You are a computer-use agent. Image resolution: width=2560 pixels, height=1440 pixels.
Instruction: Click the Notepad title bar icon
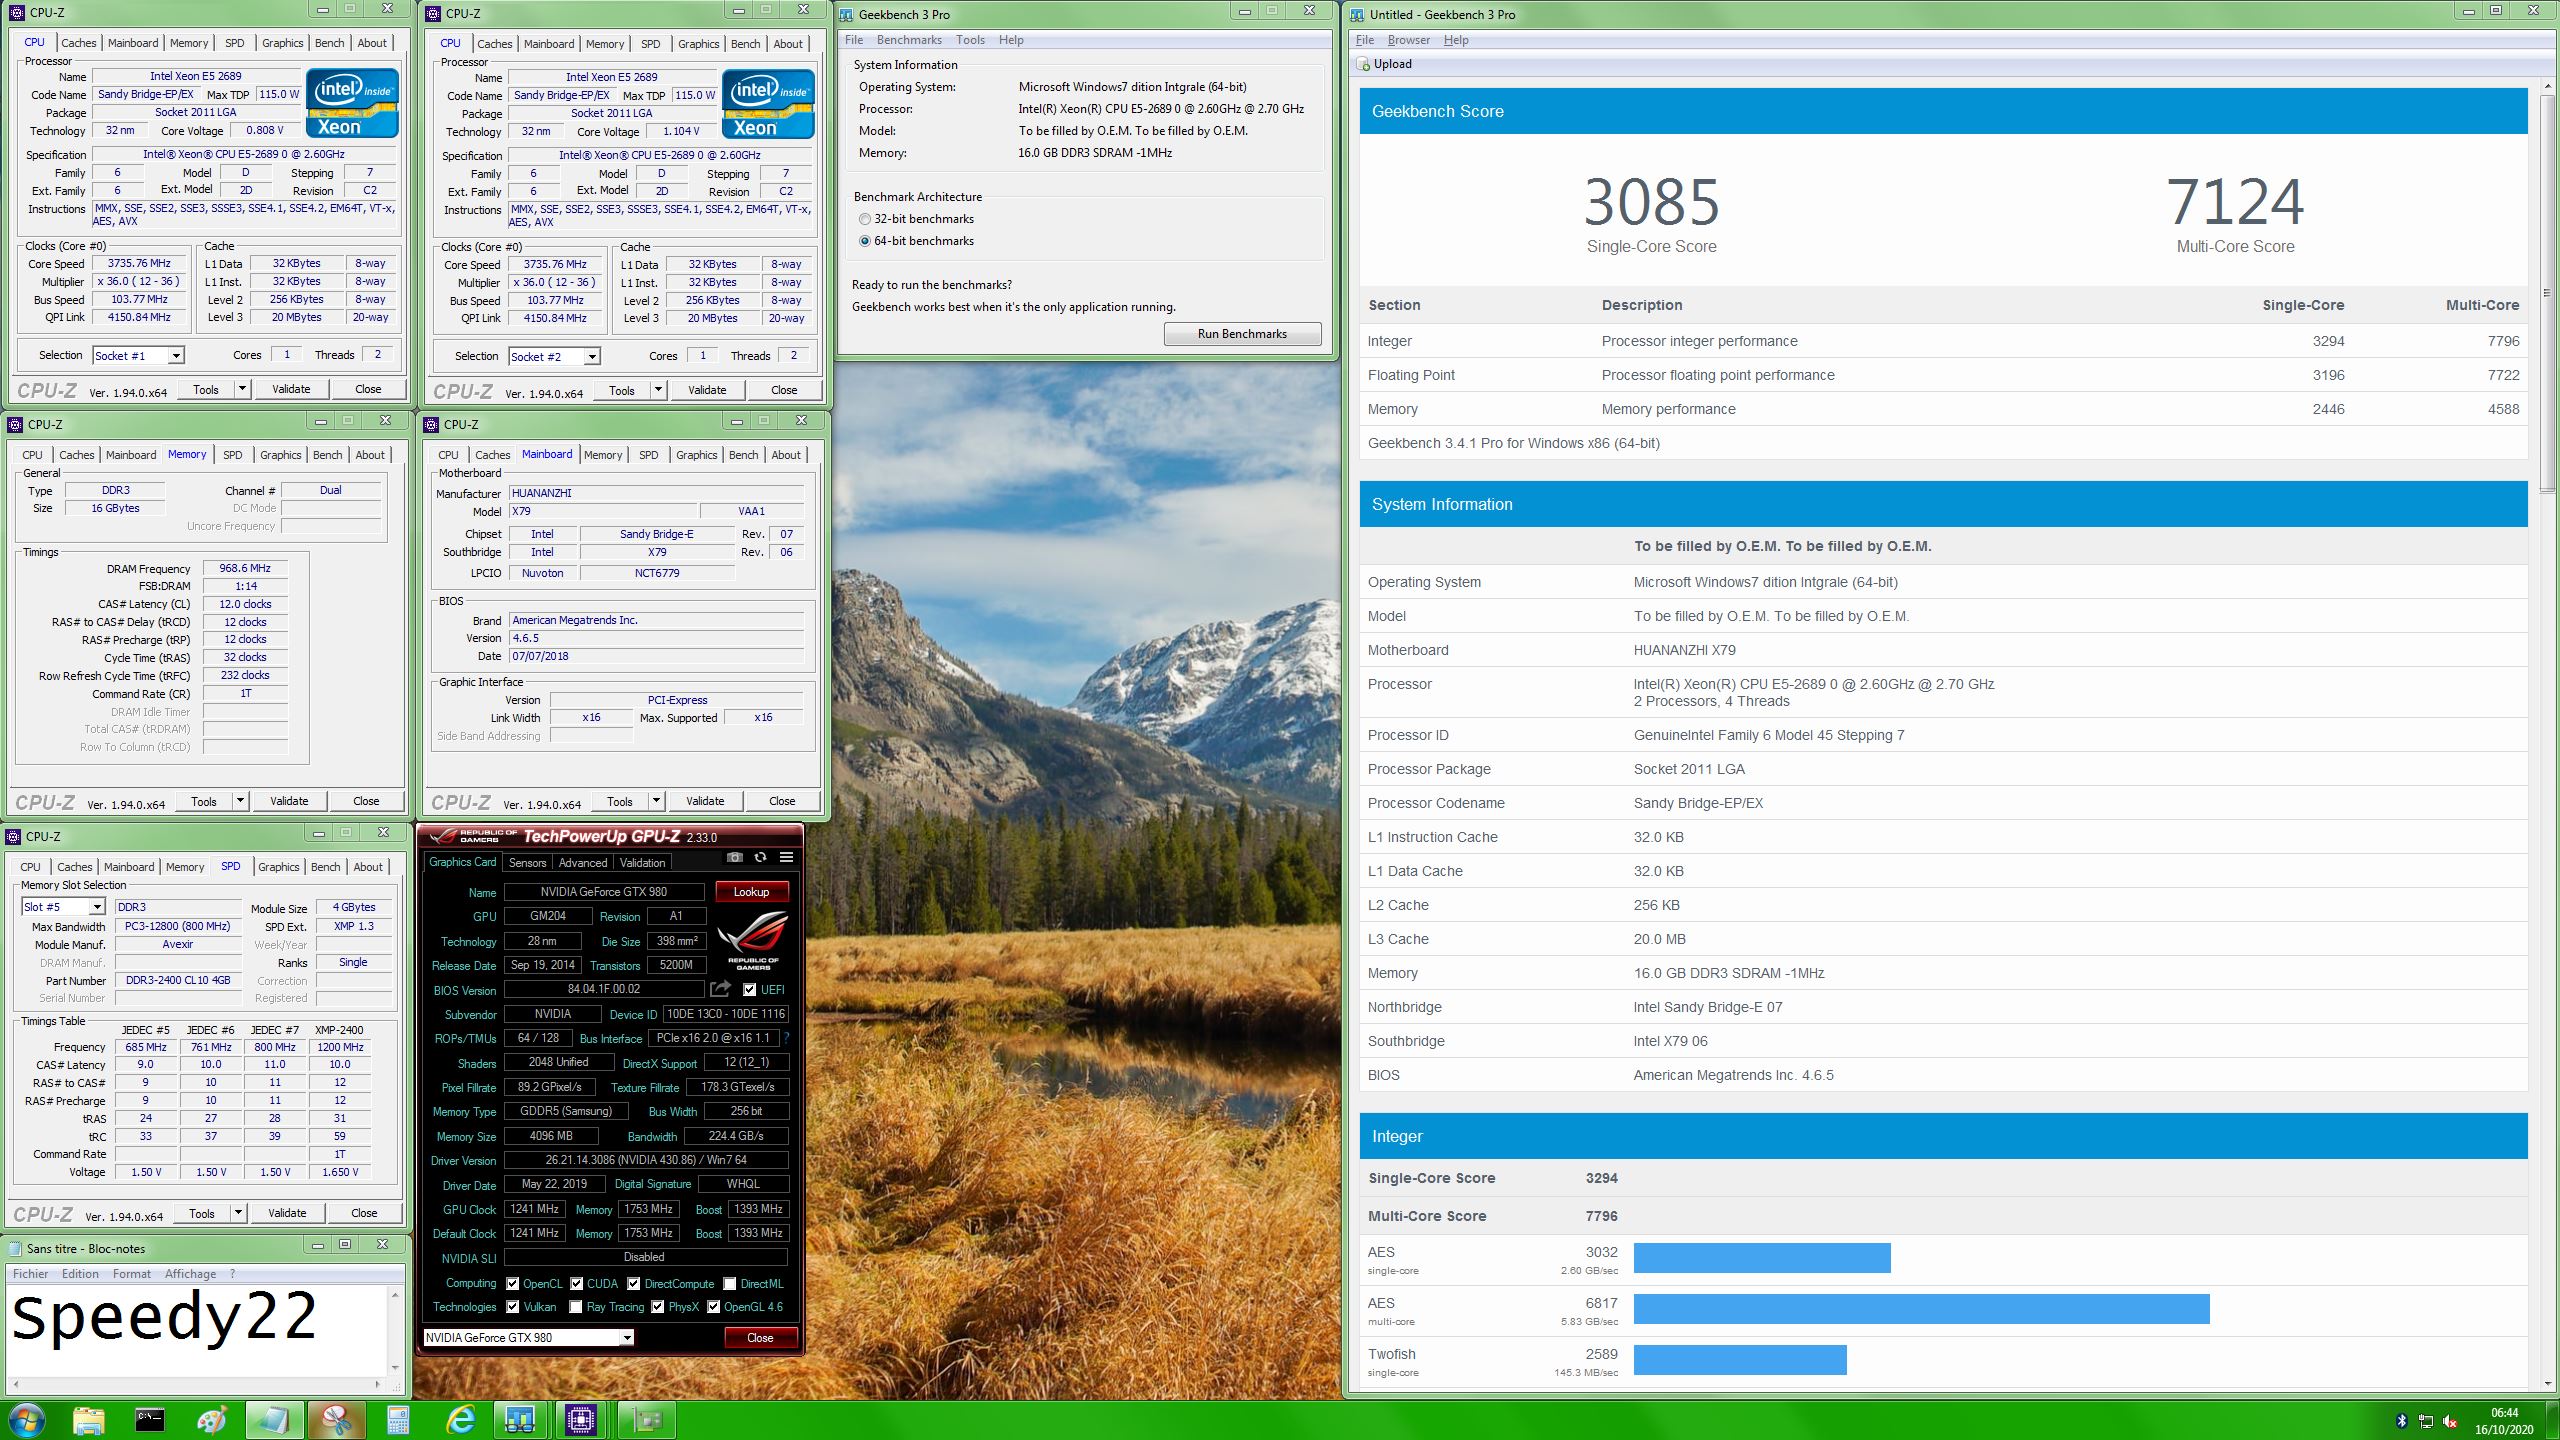tap(14, 1248)
